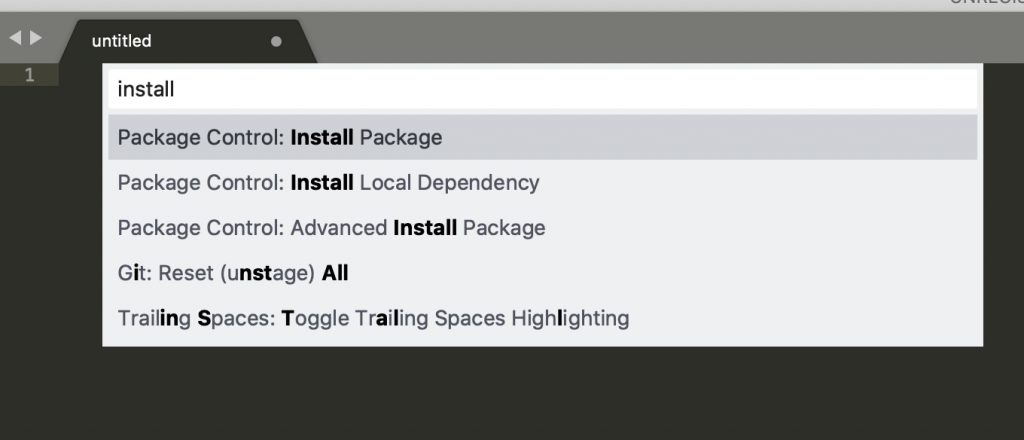Click the next tab right arrow
The image size is (1024, 440).
click(36, 38)
